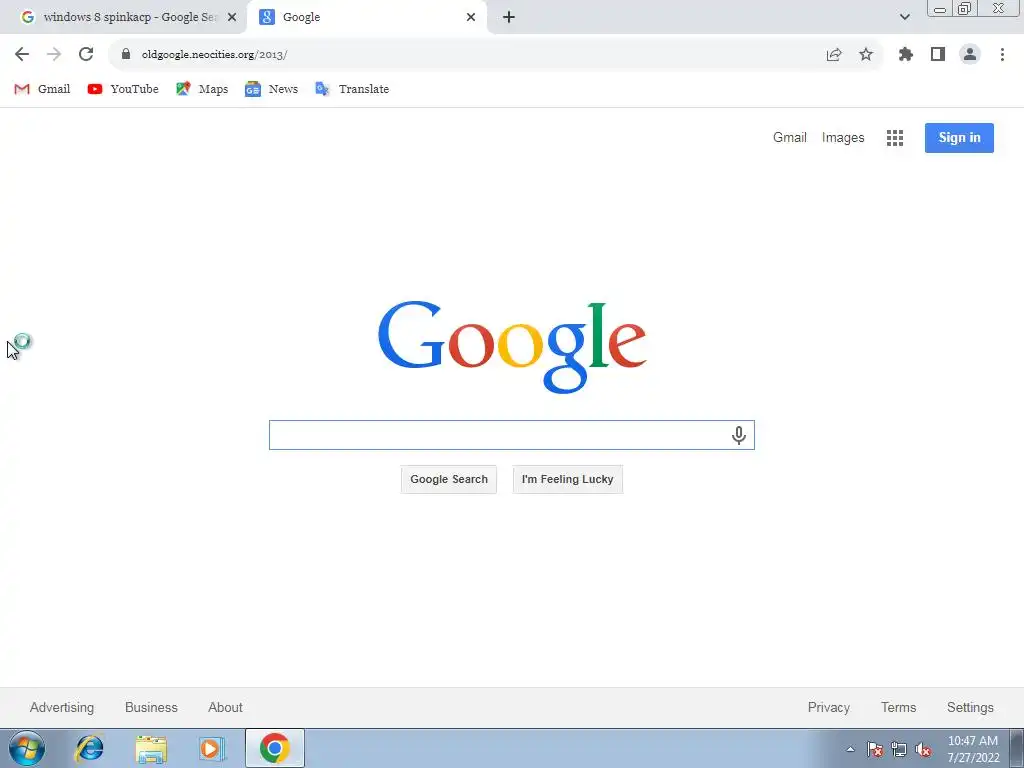Open a new tab with the plus button
This screenshot has width=1024, height=768.
click(x=509, y=17)
